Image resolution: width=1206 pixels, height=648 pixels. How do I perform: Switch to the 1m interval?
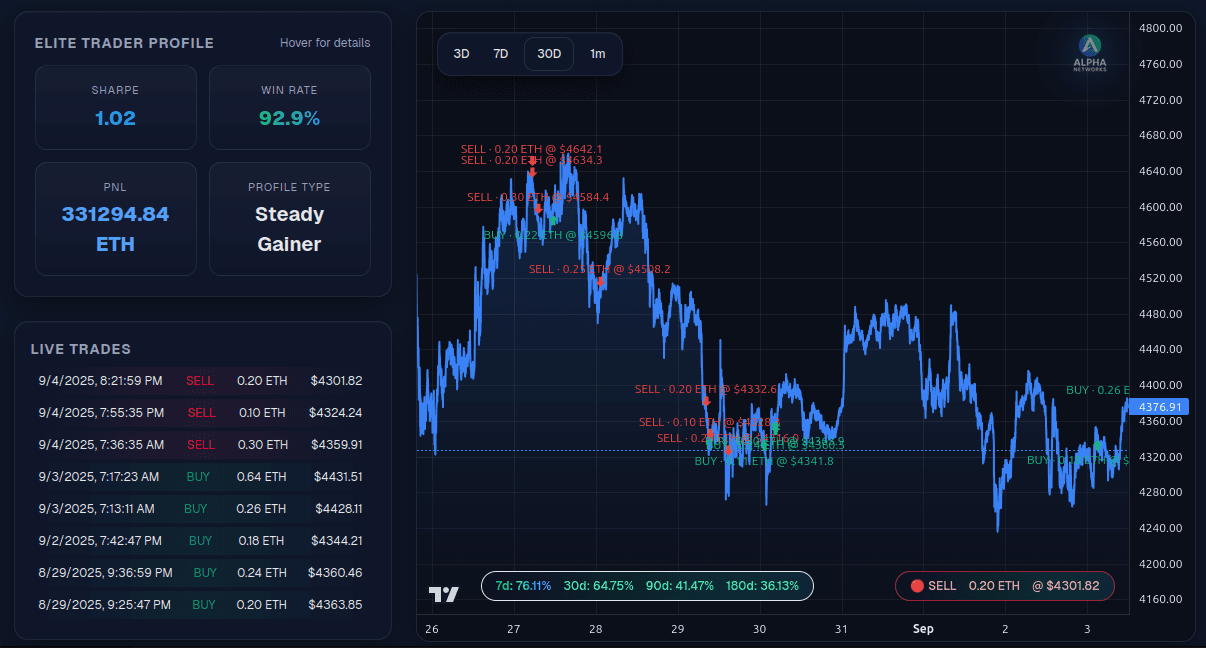[x=597, y=54]
